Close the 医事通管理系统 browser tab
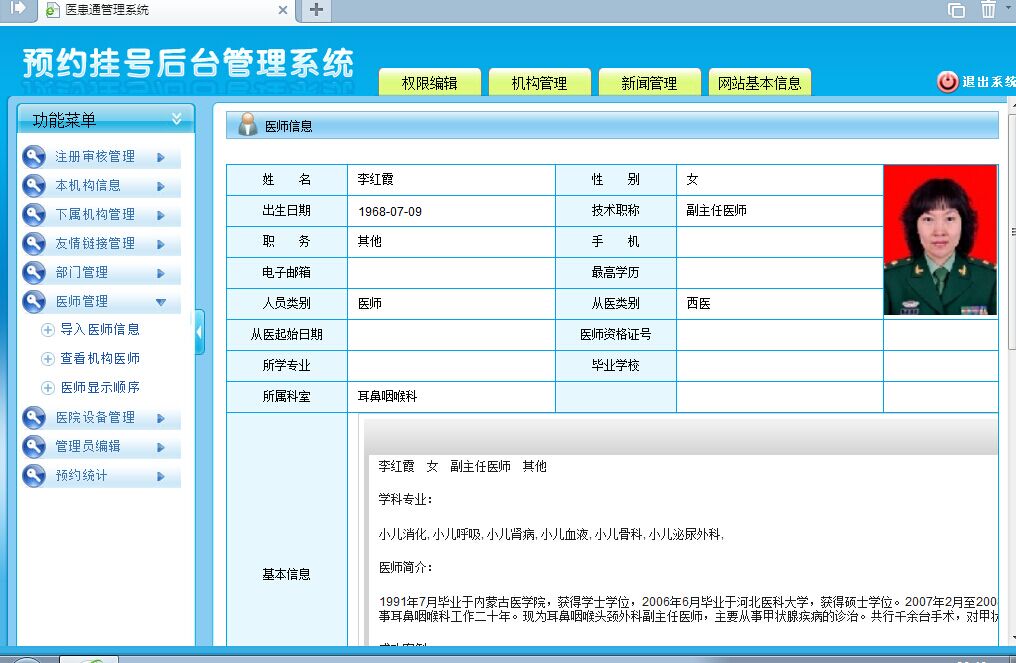 click(283, 10)
